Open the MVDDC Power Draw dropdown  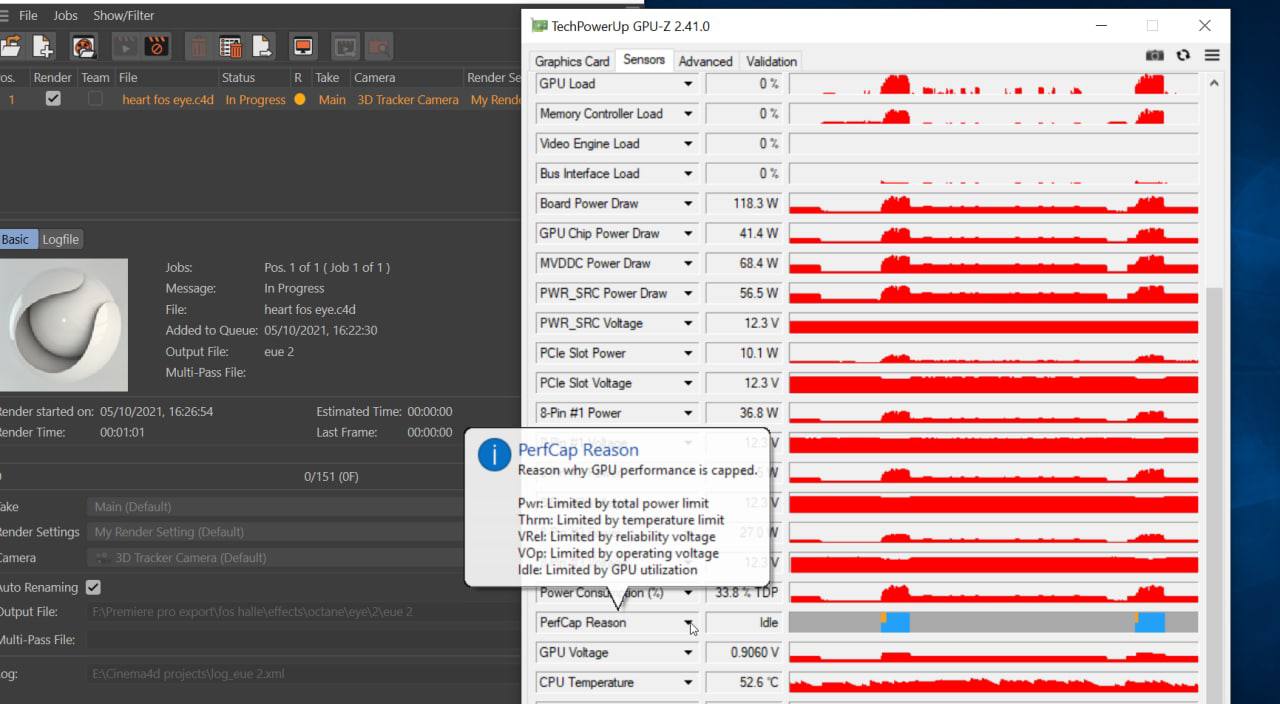[x=688, y=264]
